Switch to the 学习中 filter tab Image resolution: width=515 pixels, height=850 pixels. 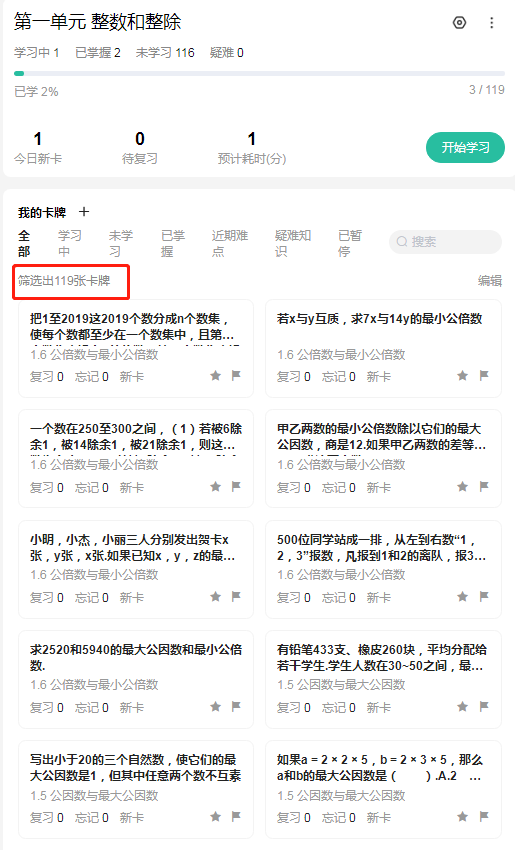(69, 243)
